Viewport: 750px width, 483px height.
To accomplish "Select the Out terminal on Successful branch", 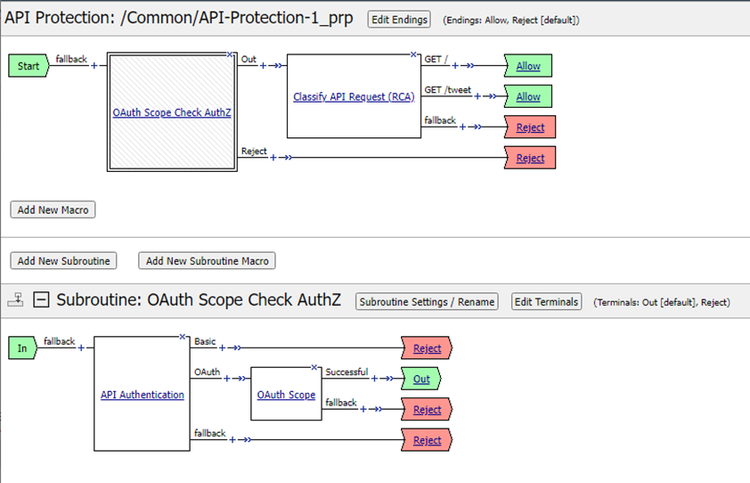I will (x=422, y=379).
